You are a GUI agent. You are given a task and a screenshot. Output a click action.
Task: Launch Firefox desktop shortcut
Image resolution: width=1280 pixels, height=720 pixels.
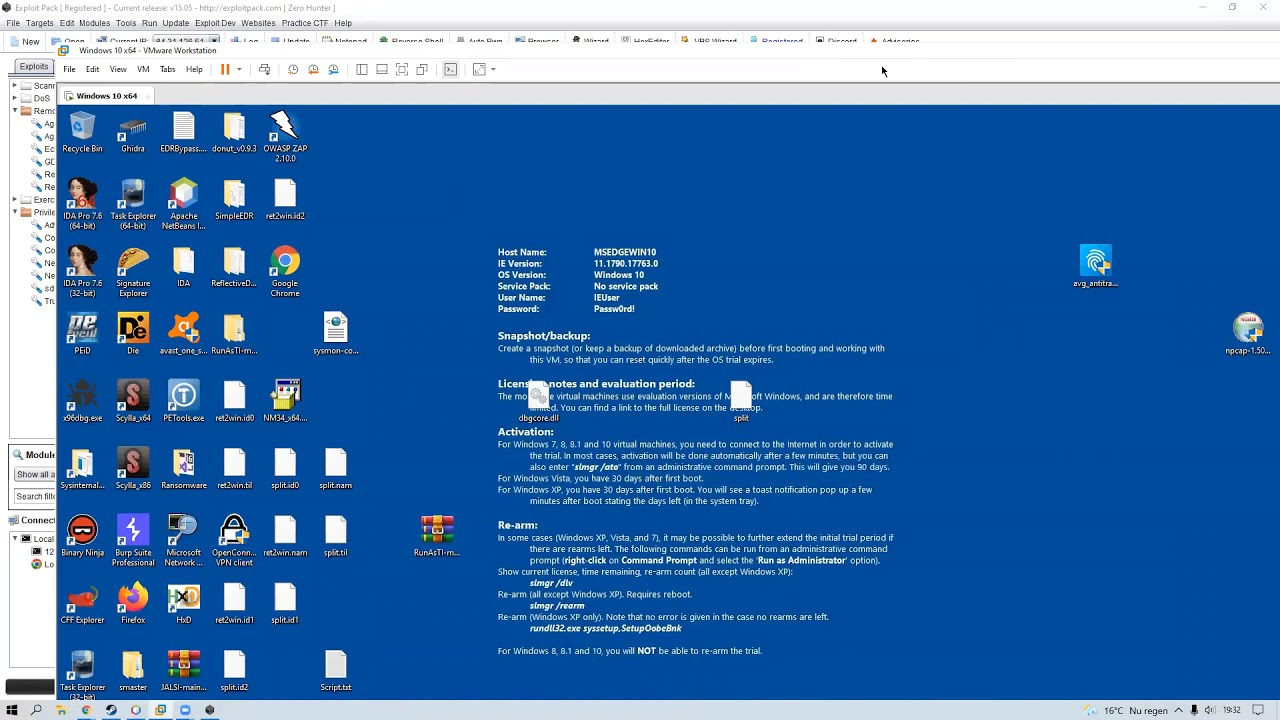[133, 603]
